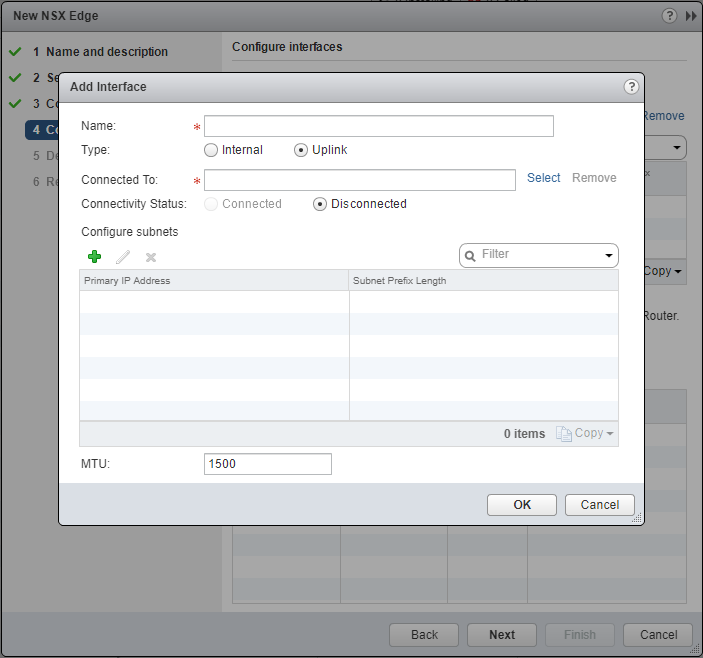
Task: Choose Disconnected connectivity status
Action: pyautogui.click(x=320, y=204)
